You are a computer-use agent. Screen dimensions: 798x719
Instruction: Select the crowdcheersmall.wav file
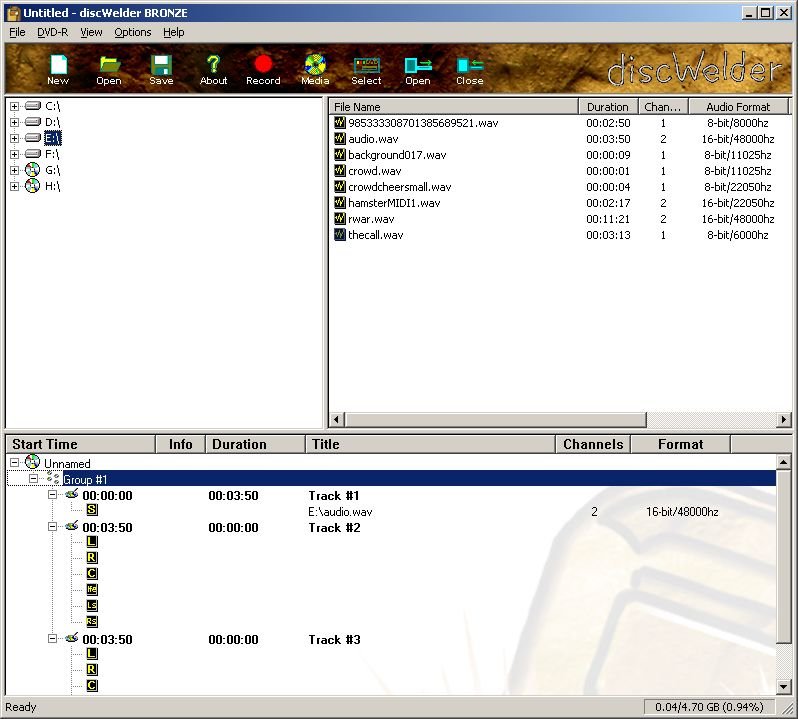coord(400,187)
